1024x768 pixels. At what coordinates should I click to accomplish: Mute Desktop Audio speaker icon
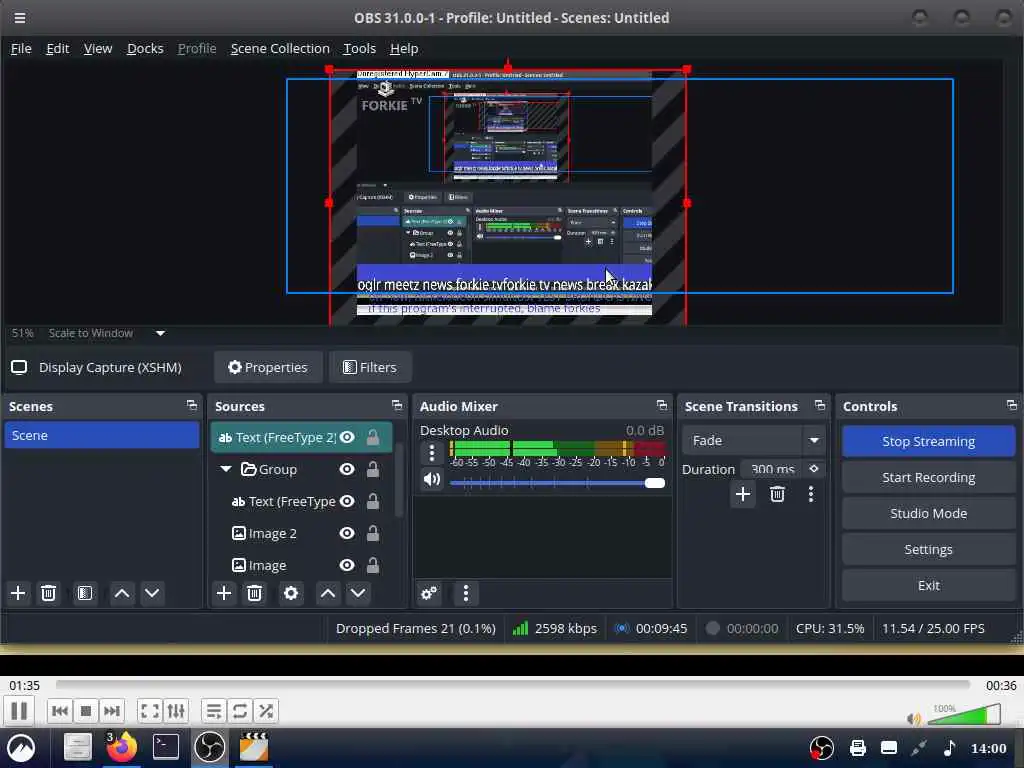432,480
